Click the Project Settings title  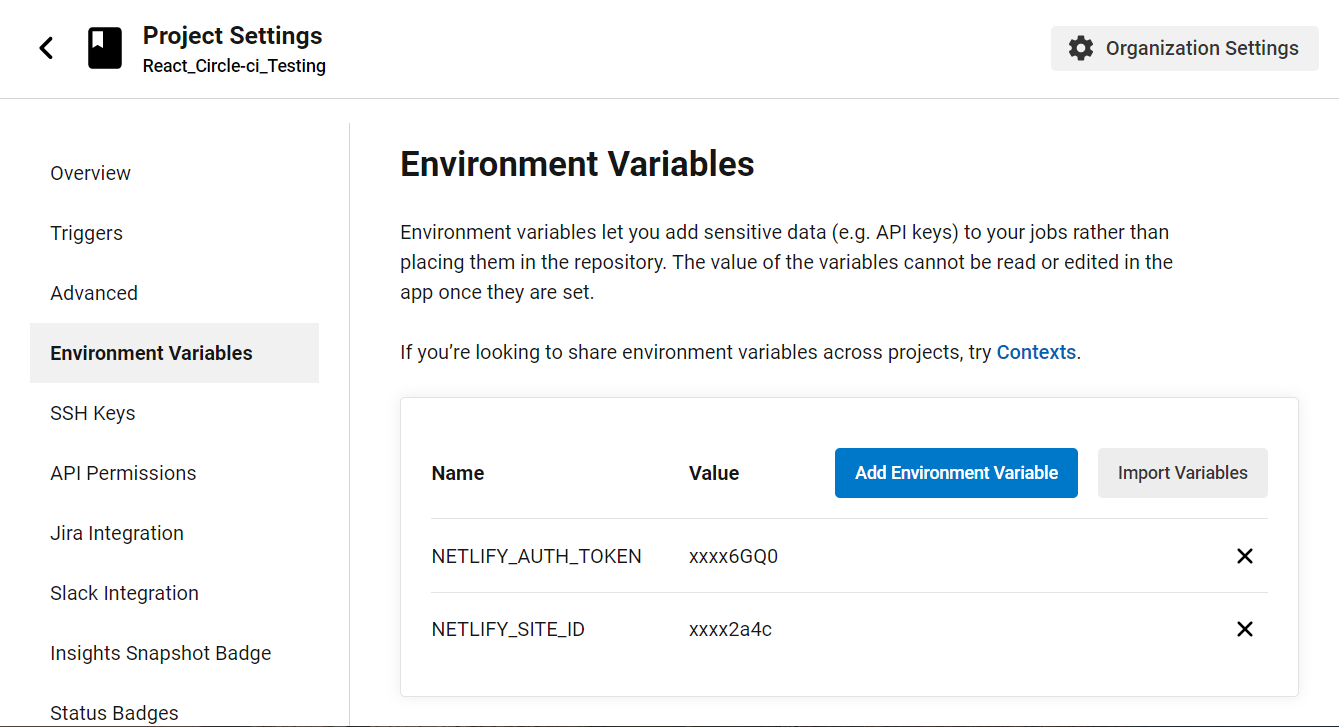coord(232,35)
